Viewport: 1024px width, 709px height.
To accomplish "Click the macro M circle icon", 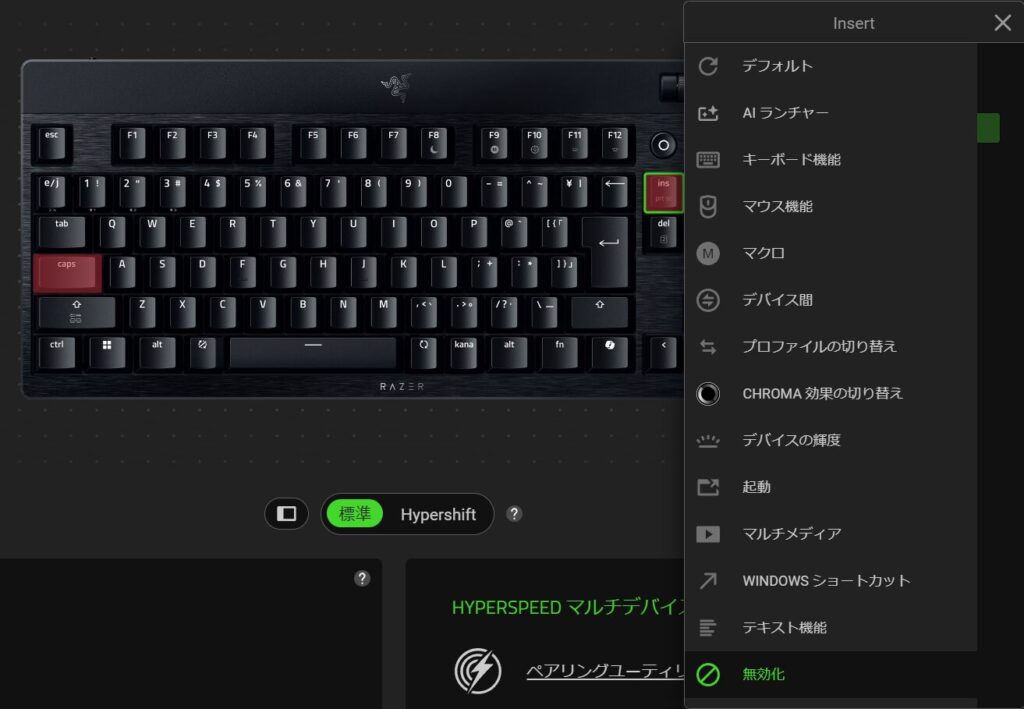I will click(x=708, y=253).
